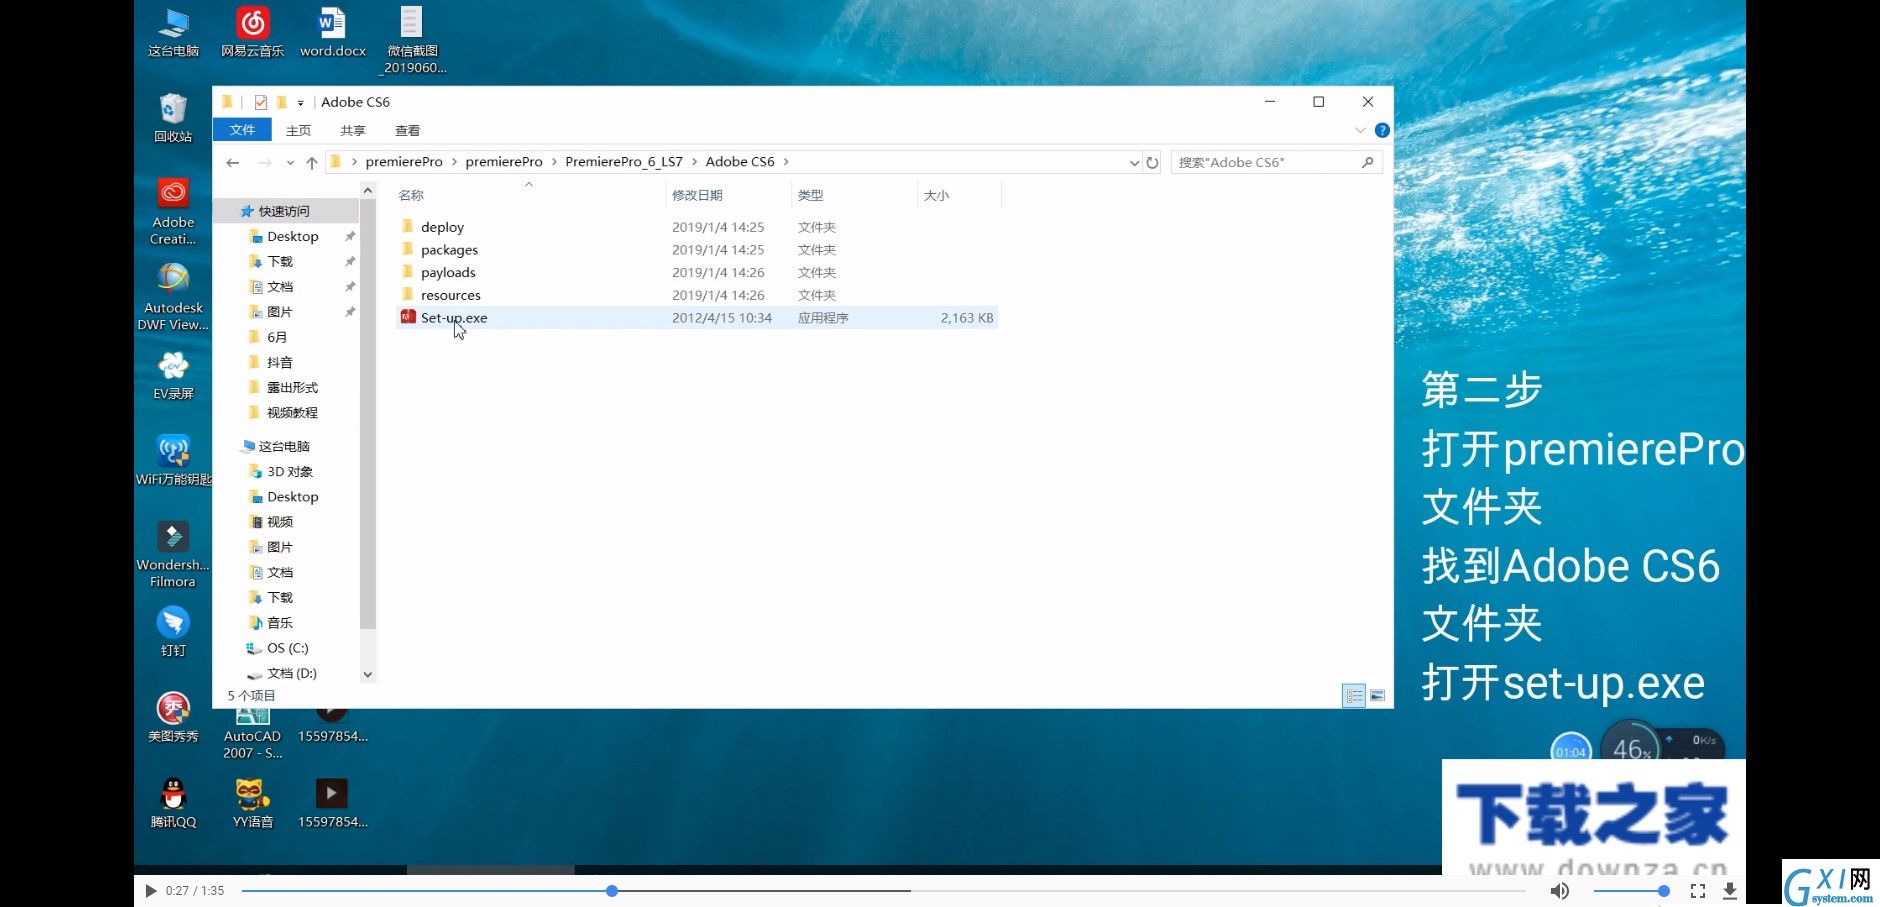Click the search magnifier icon
1880x907 pixels.
coord(1367,162)
